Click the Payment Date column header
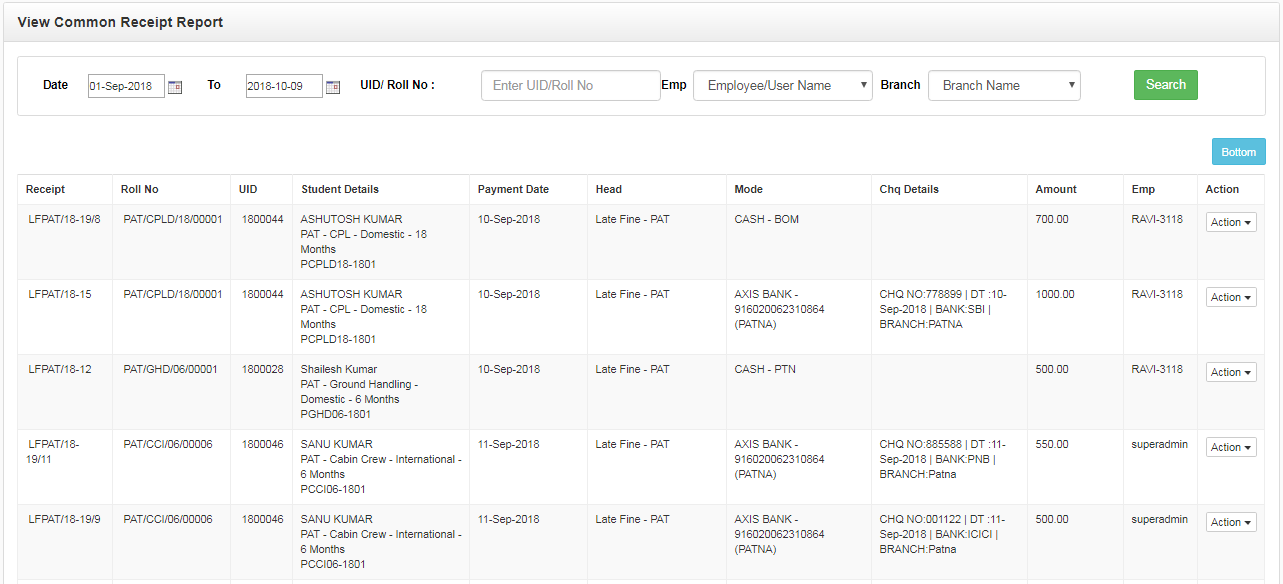Screen dimensions: 1283x584 [513, 189]
